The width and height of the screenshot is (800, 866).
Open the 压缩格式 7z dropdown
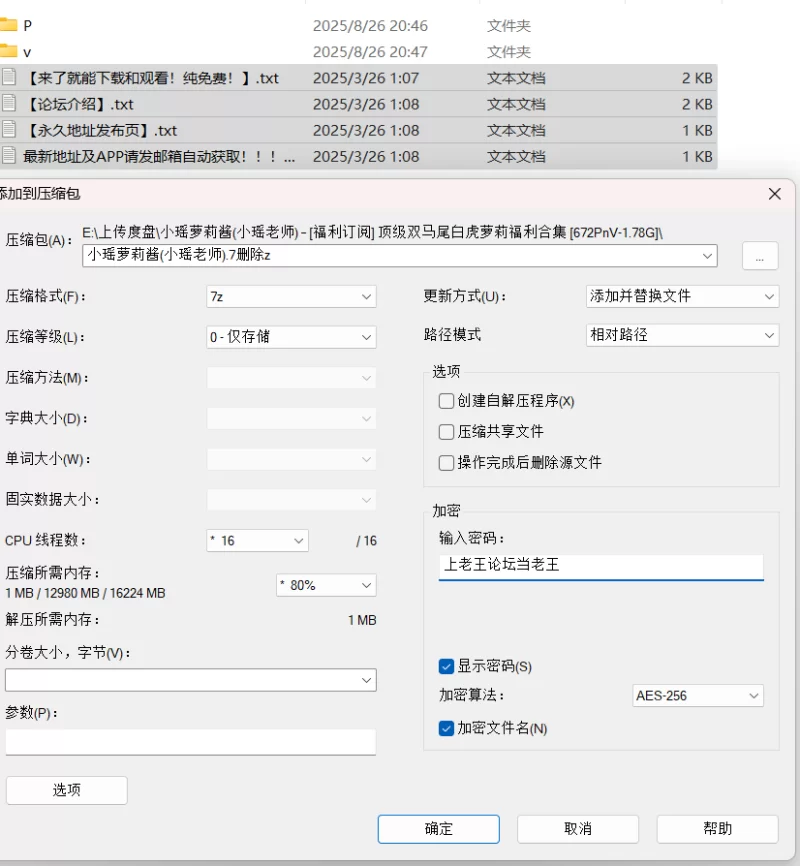tap(291, 297)
